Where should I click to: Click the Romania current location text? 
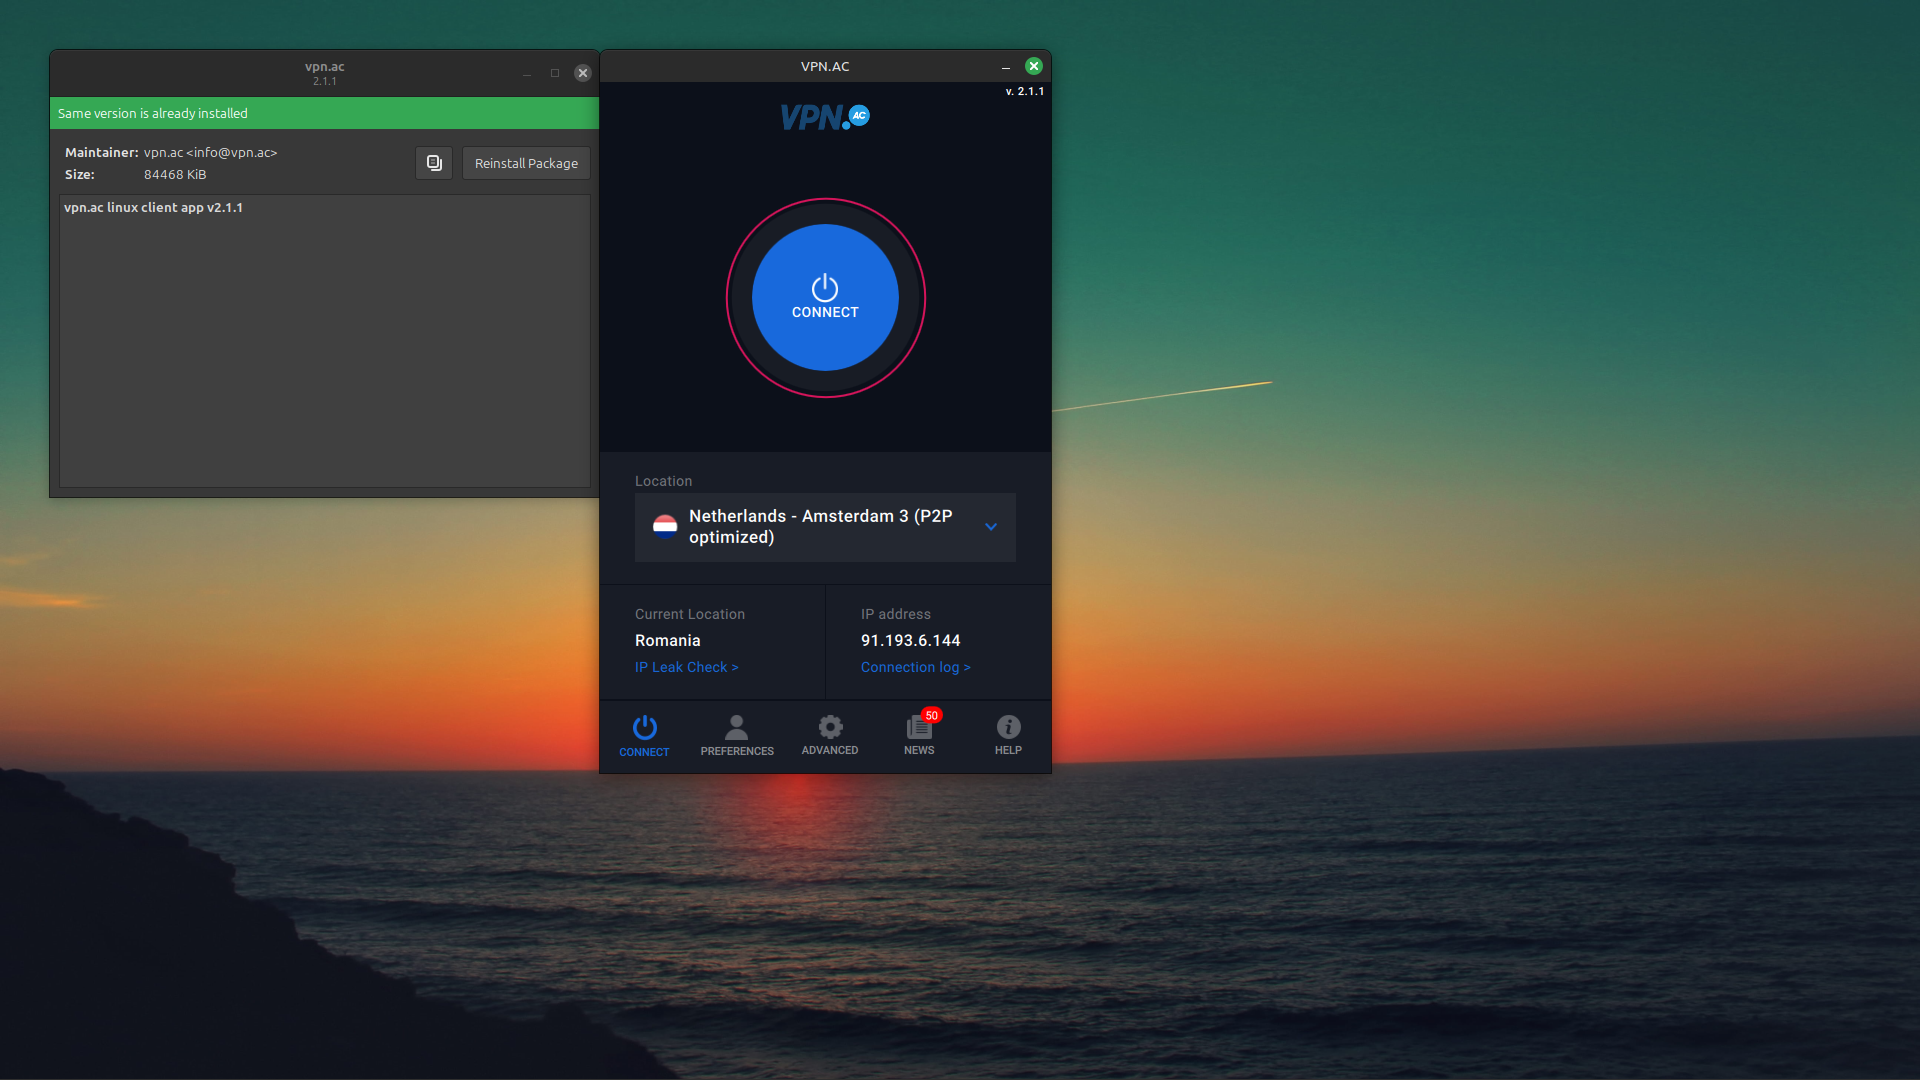(x=668, y=640)
